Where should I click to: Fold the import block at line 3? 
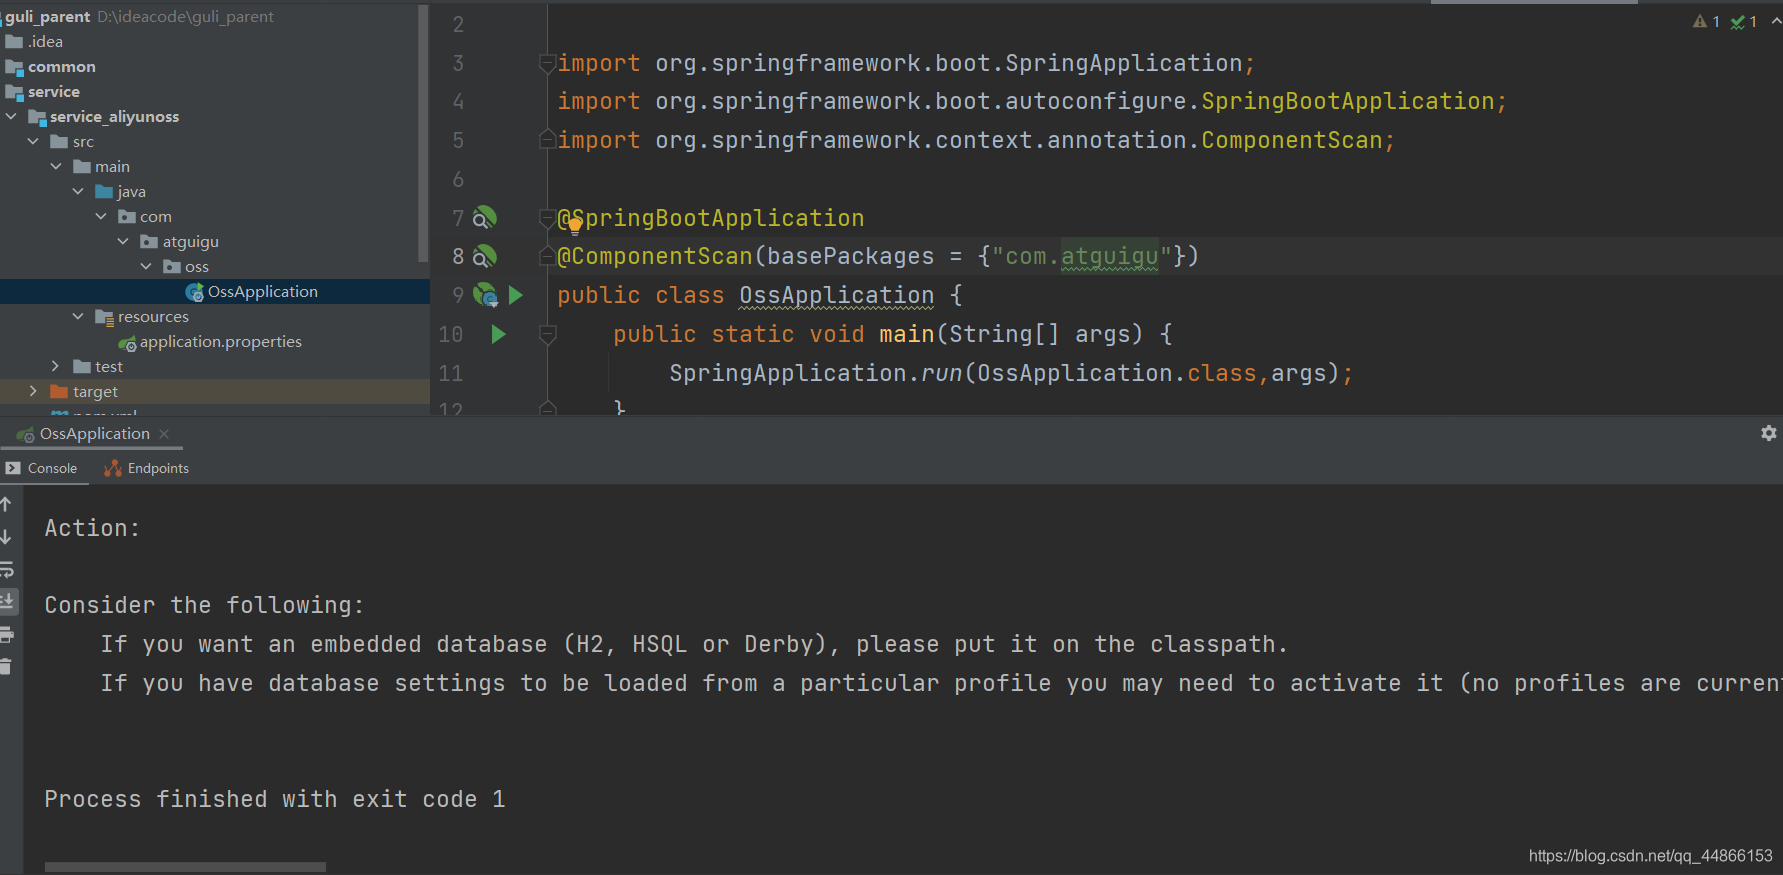[x=547, y=63]
